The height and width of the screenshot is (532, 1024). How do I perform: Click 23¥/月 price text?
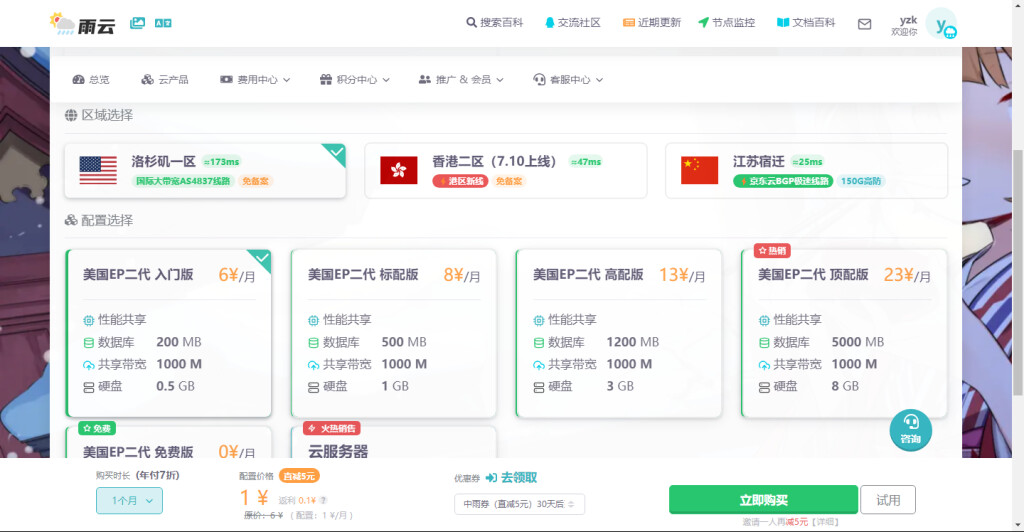click(907, 275)
